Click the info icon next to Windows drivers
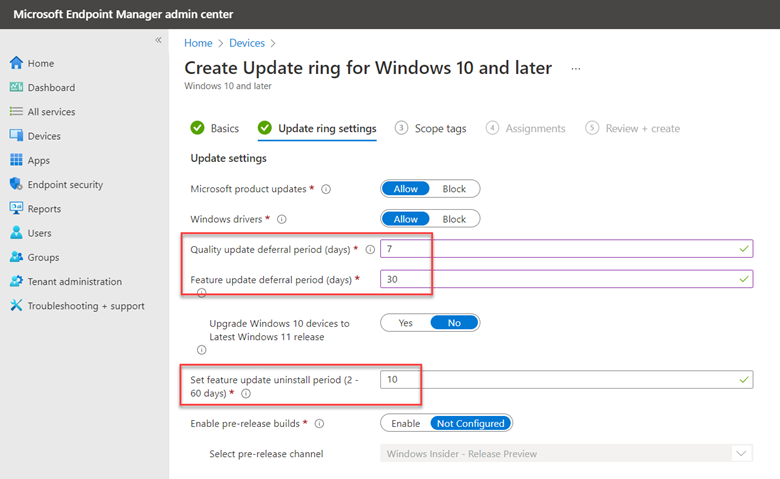 (282, 219)
